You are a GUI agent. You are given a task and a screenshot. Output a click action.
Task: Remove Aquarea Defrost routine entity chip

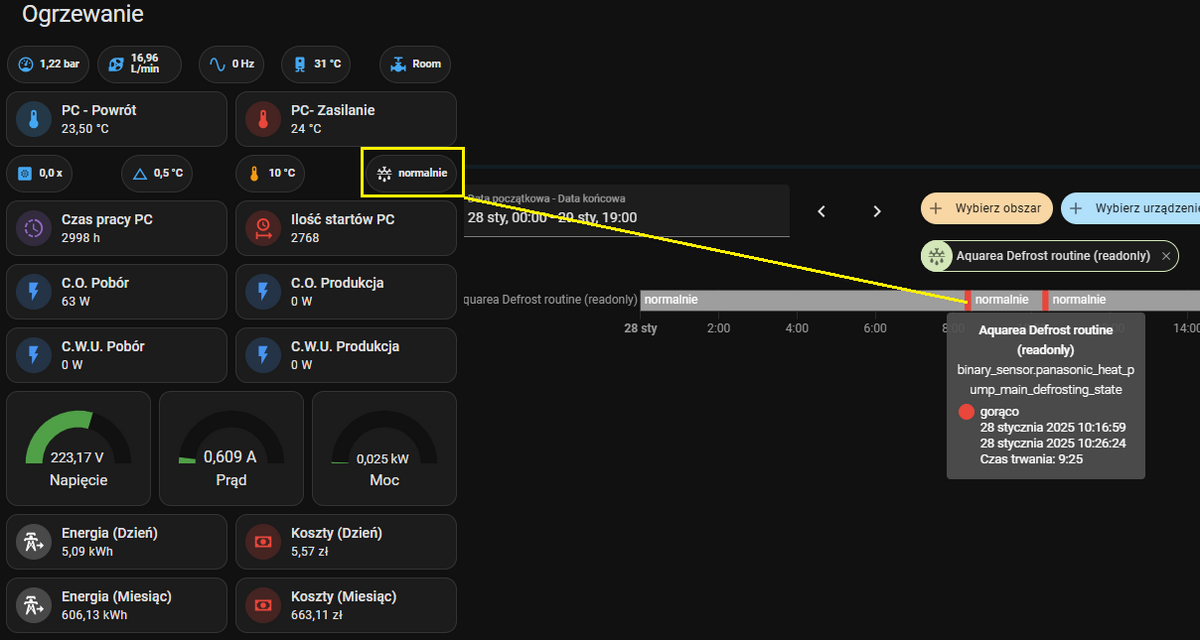1165,256
